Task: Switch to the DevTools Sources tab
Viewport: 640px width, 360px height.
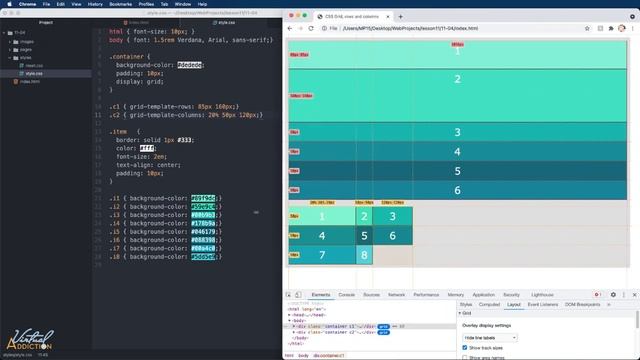Action: (x=371, y=295)
